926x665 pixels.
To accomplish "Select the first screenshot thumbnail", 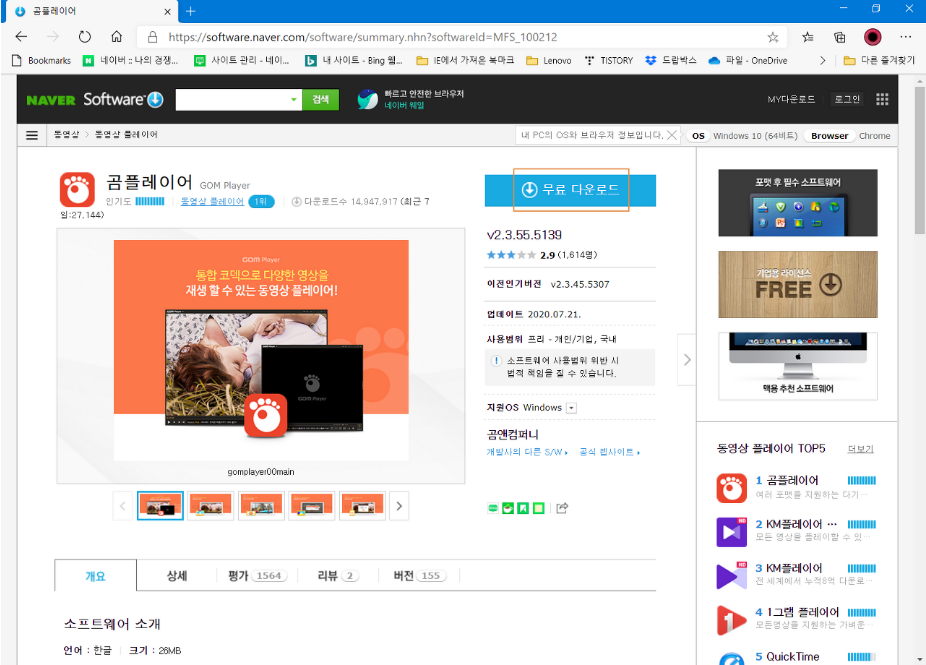I will [x=160, y=506].
